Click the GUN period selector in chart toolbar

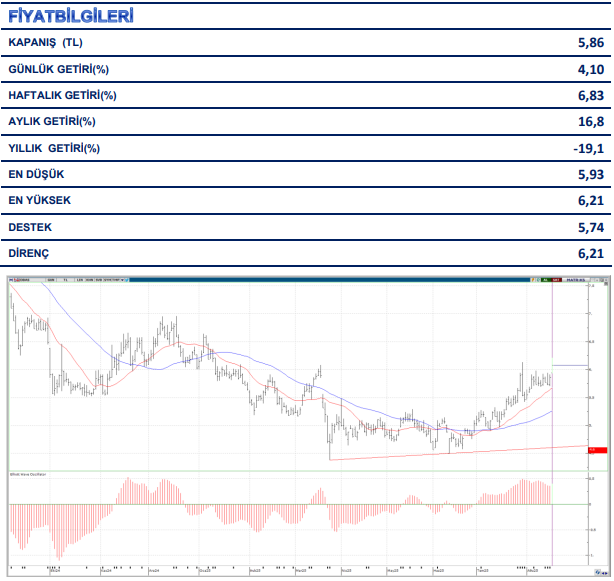point(50,281)
